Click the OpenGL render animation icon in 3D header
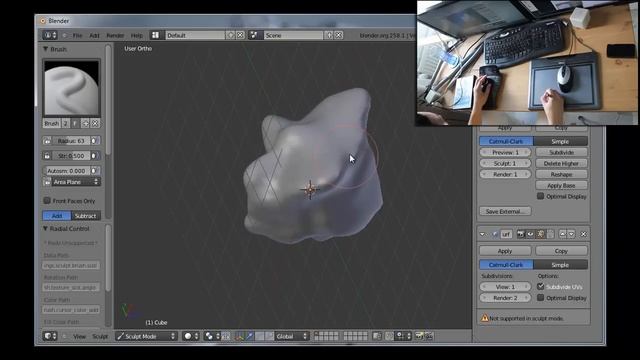This screenshot has width=640, height=360. click(x=428, y=336)
